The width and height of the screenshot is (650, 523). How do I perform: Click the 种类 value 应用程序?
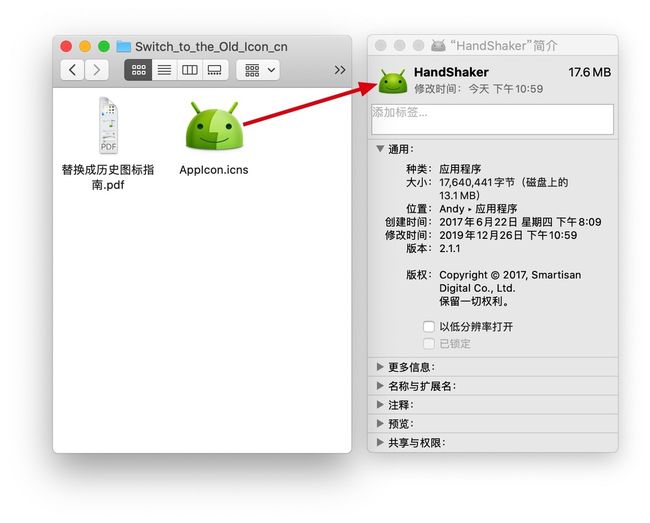[x=460, y=169]
